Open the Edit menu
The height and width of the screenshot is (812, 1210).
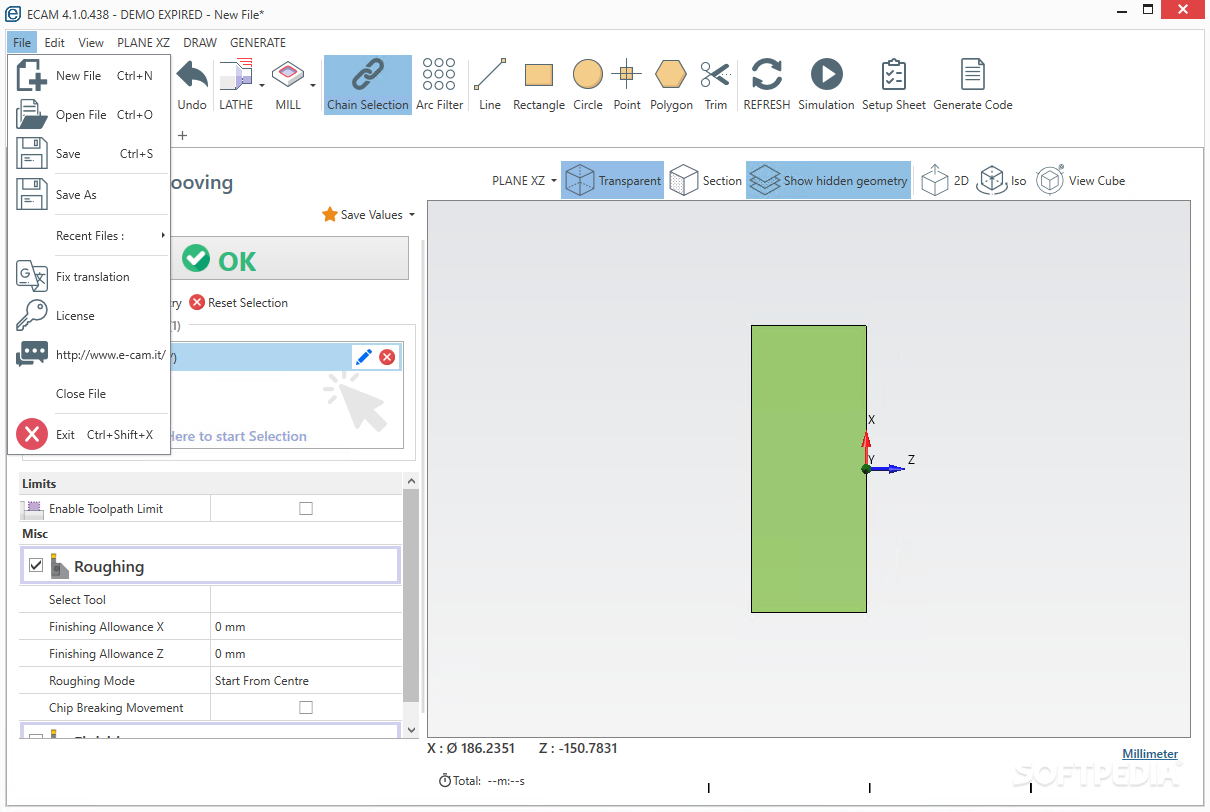click(x=55, y=43)
